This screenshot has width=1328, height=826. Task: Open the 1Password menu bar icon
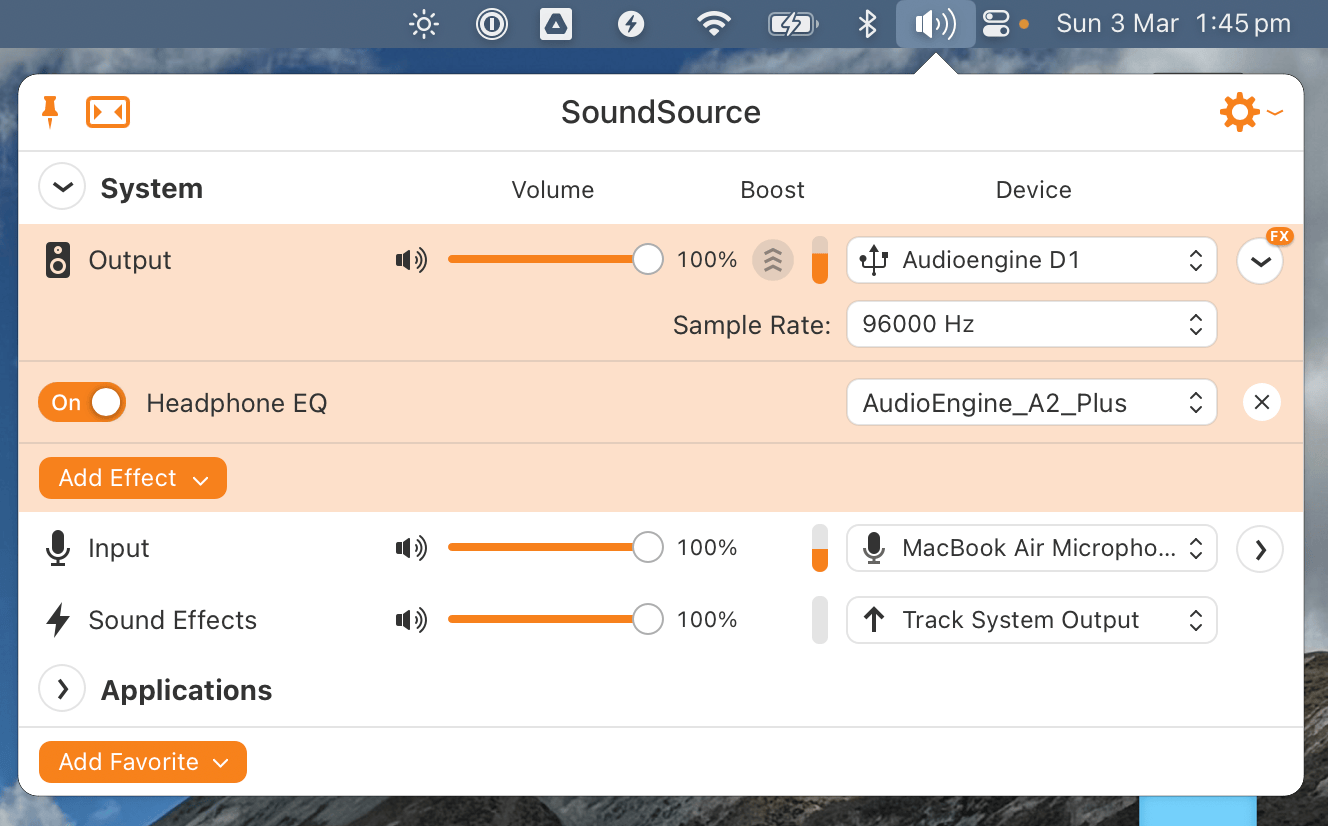pos(492,24)
